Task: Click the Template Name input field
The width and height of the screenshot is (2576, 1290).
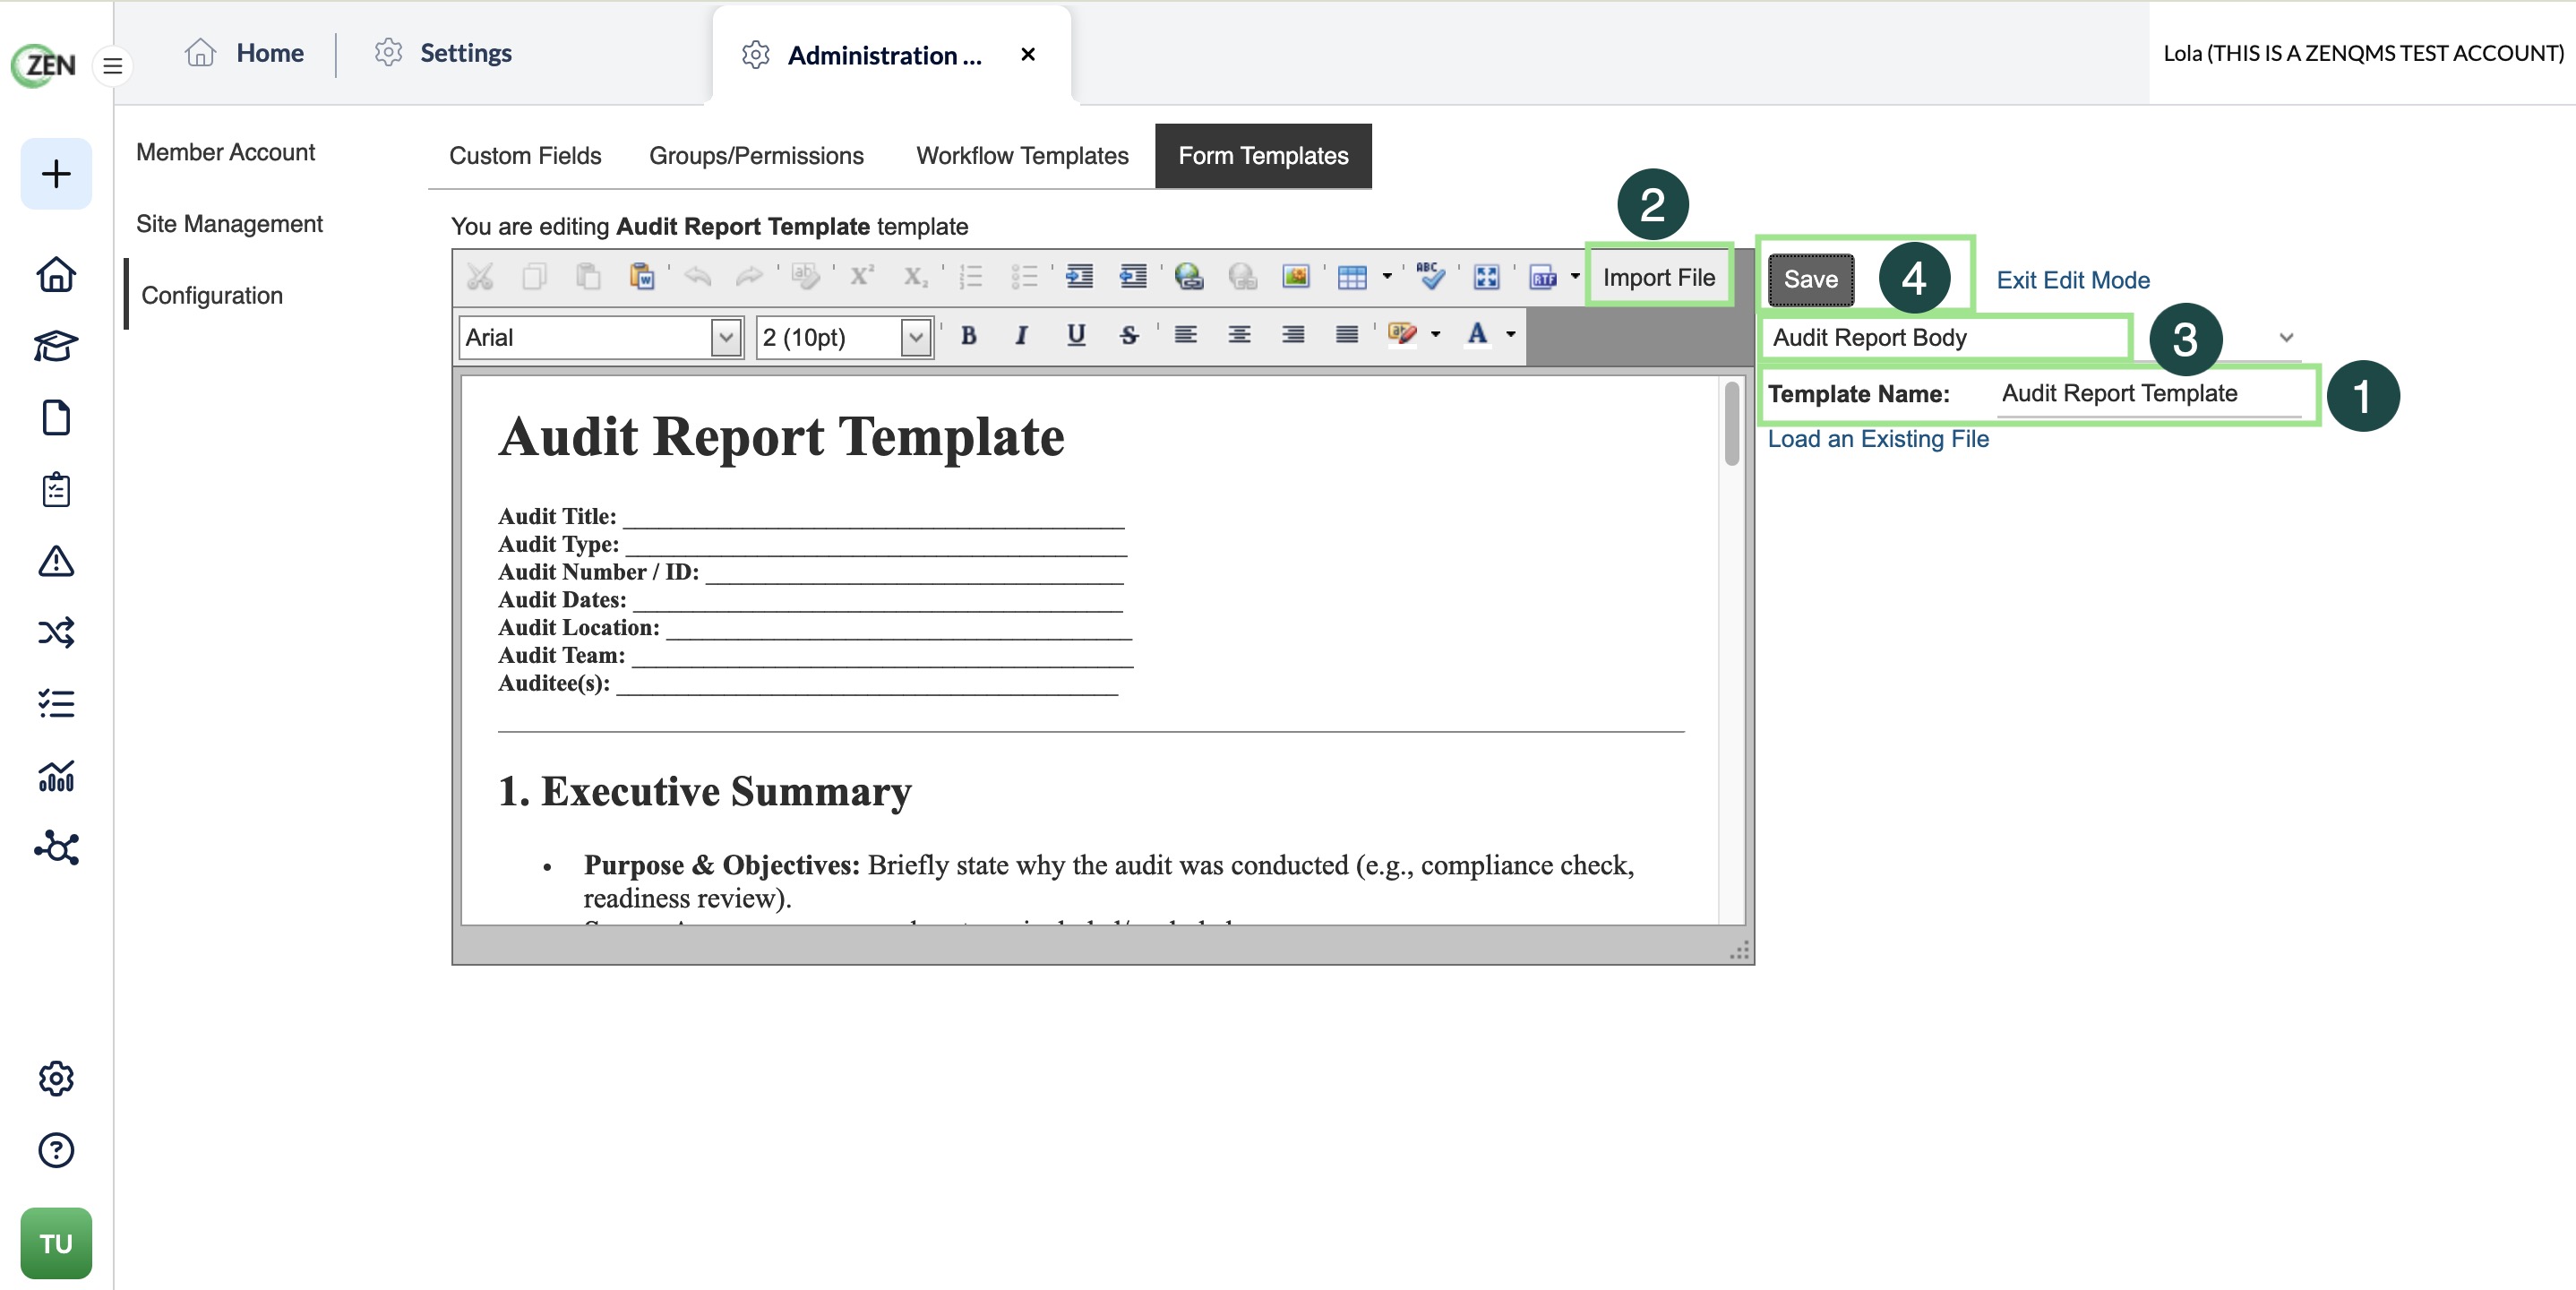Action: (2149, 394)
